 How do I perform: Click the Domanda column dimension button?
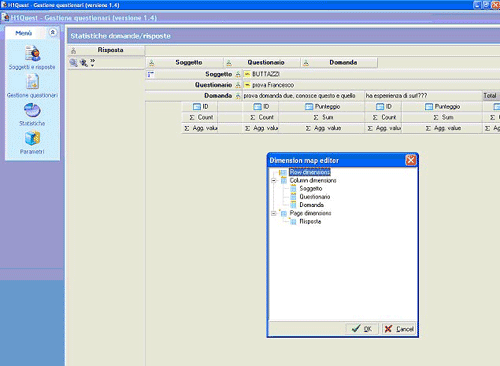pos(339,62)
